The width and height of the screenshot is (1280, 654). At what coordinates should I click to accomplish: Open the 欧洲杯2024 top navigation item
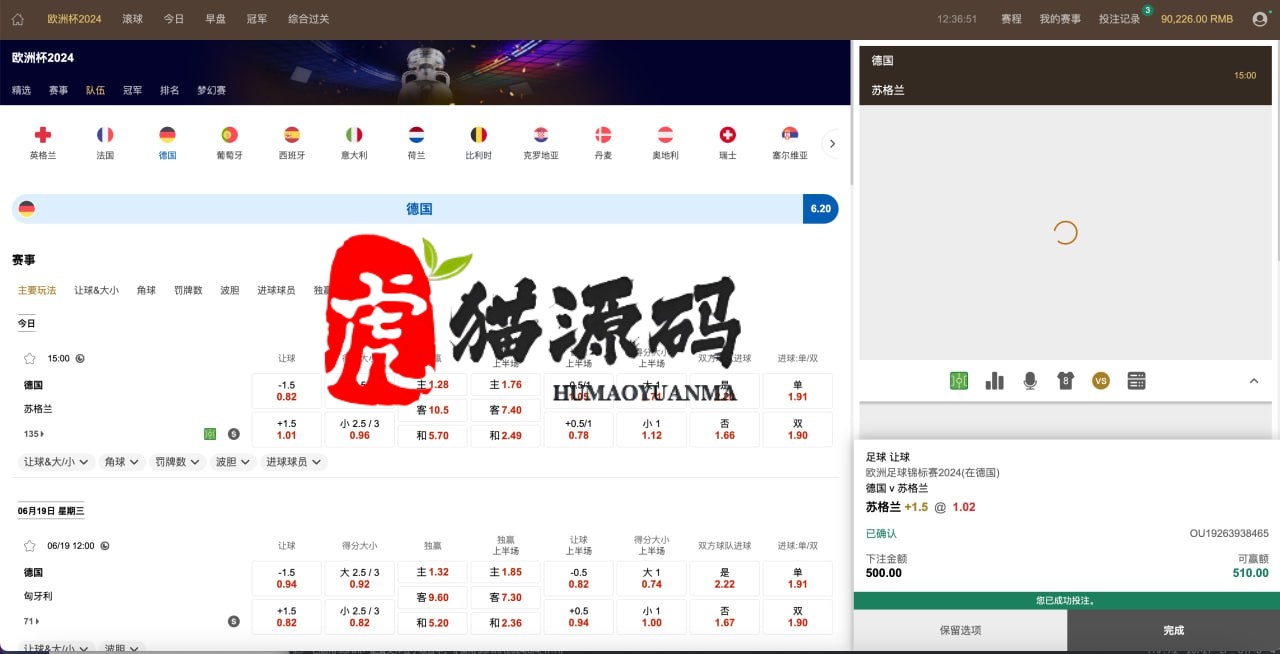coord(74,19)
